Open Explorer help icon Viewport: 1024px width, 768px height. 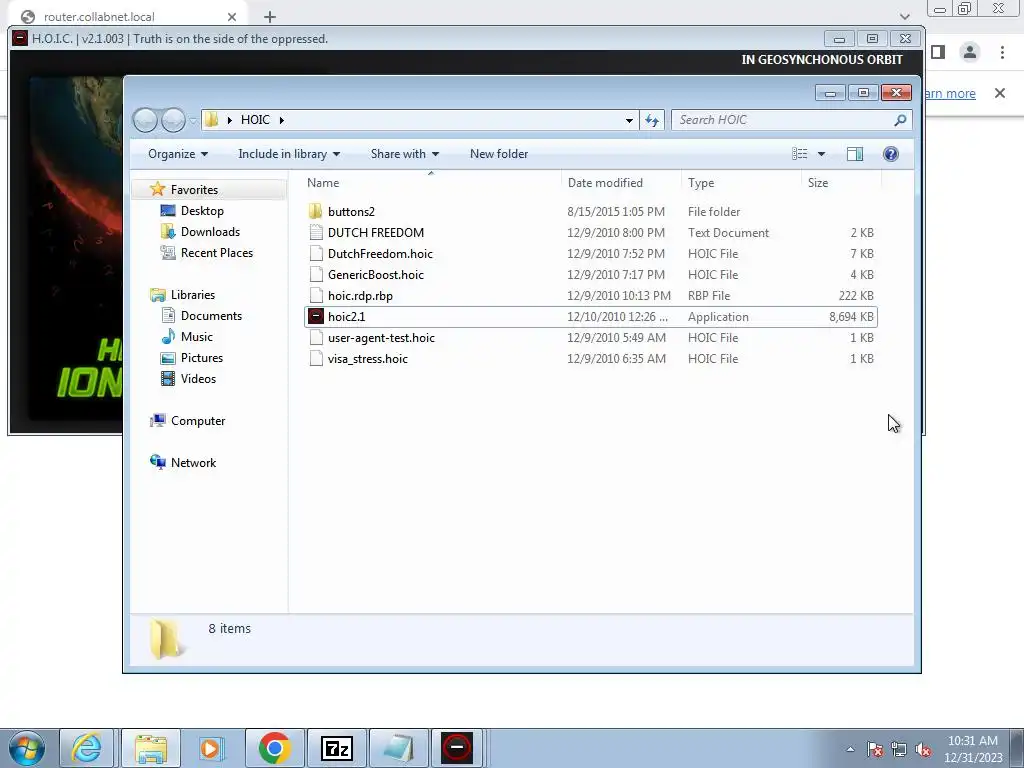click(890, 153)
